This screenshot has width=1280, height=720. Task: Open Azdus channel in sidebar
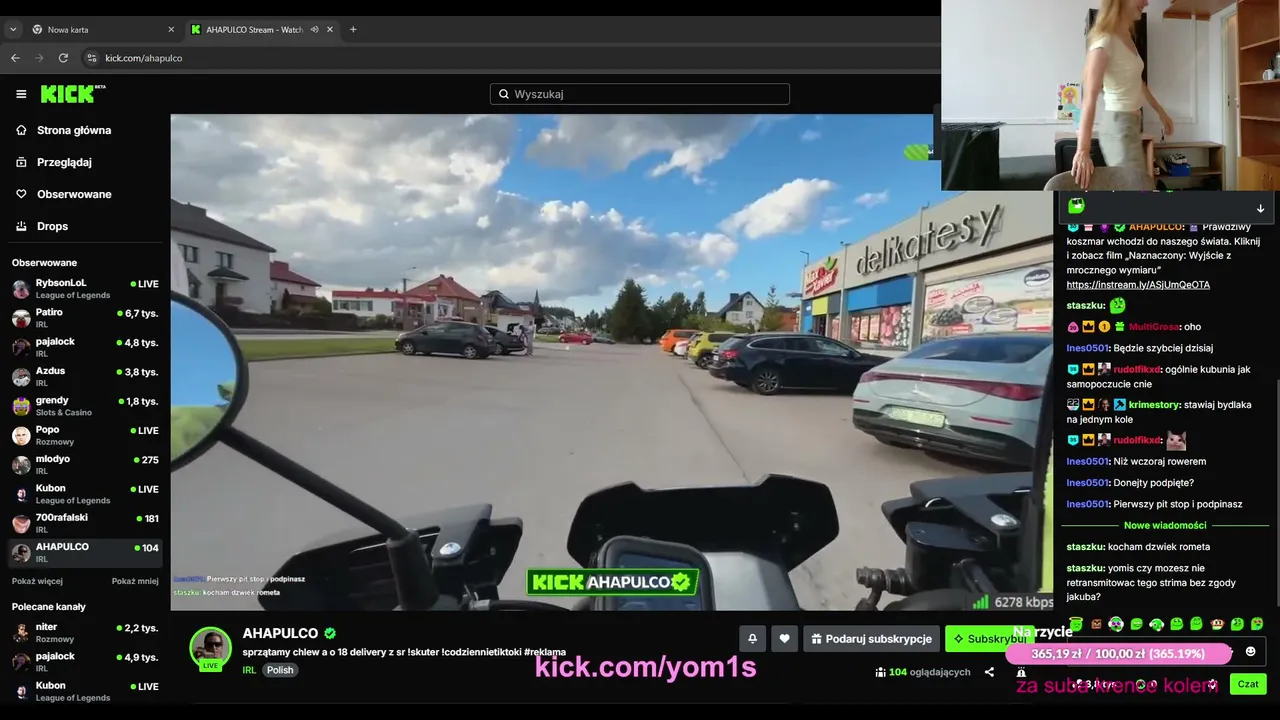point(84,377)
